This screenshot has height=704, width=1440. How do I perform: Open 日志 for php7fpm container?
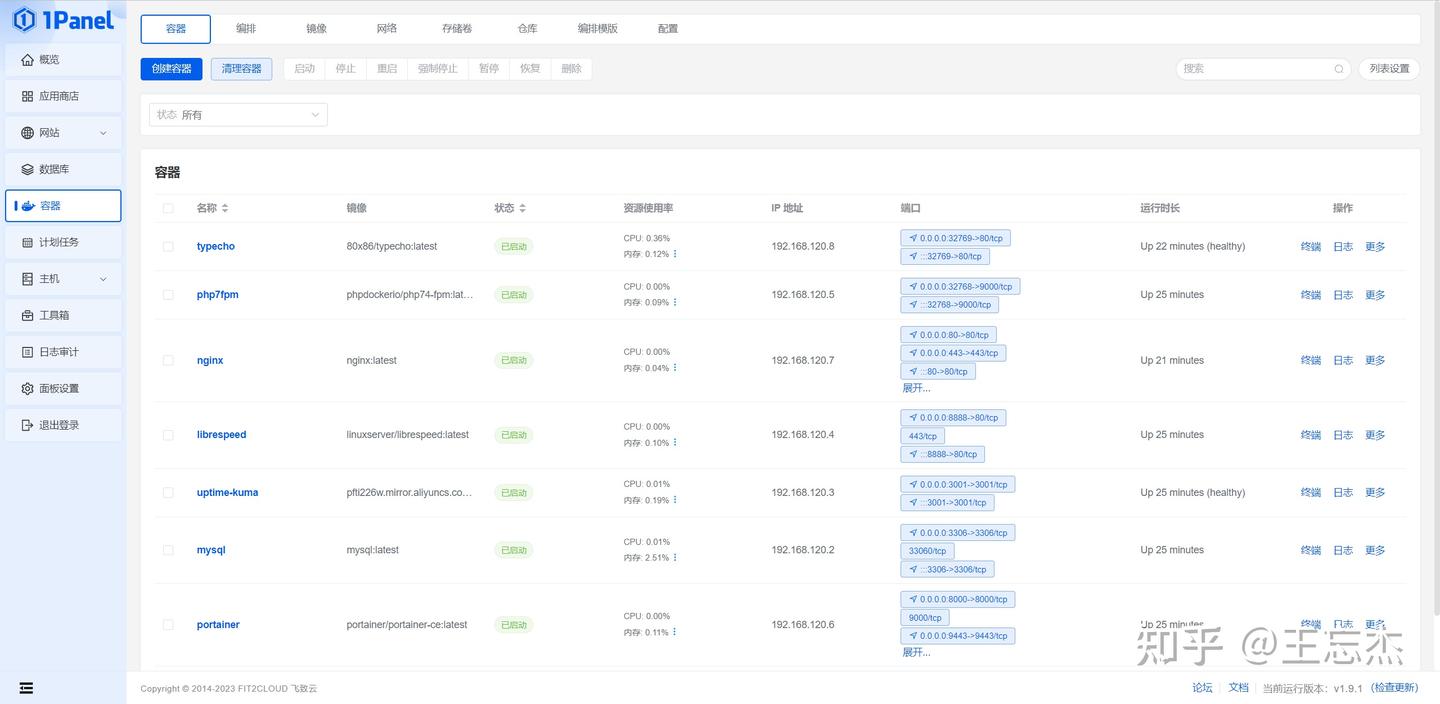tap(1343, 295)
